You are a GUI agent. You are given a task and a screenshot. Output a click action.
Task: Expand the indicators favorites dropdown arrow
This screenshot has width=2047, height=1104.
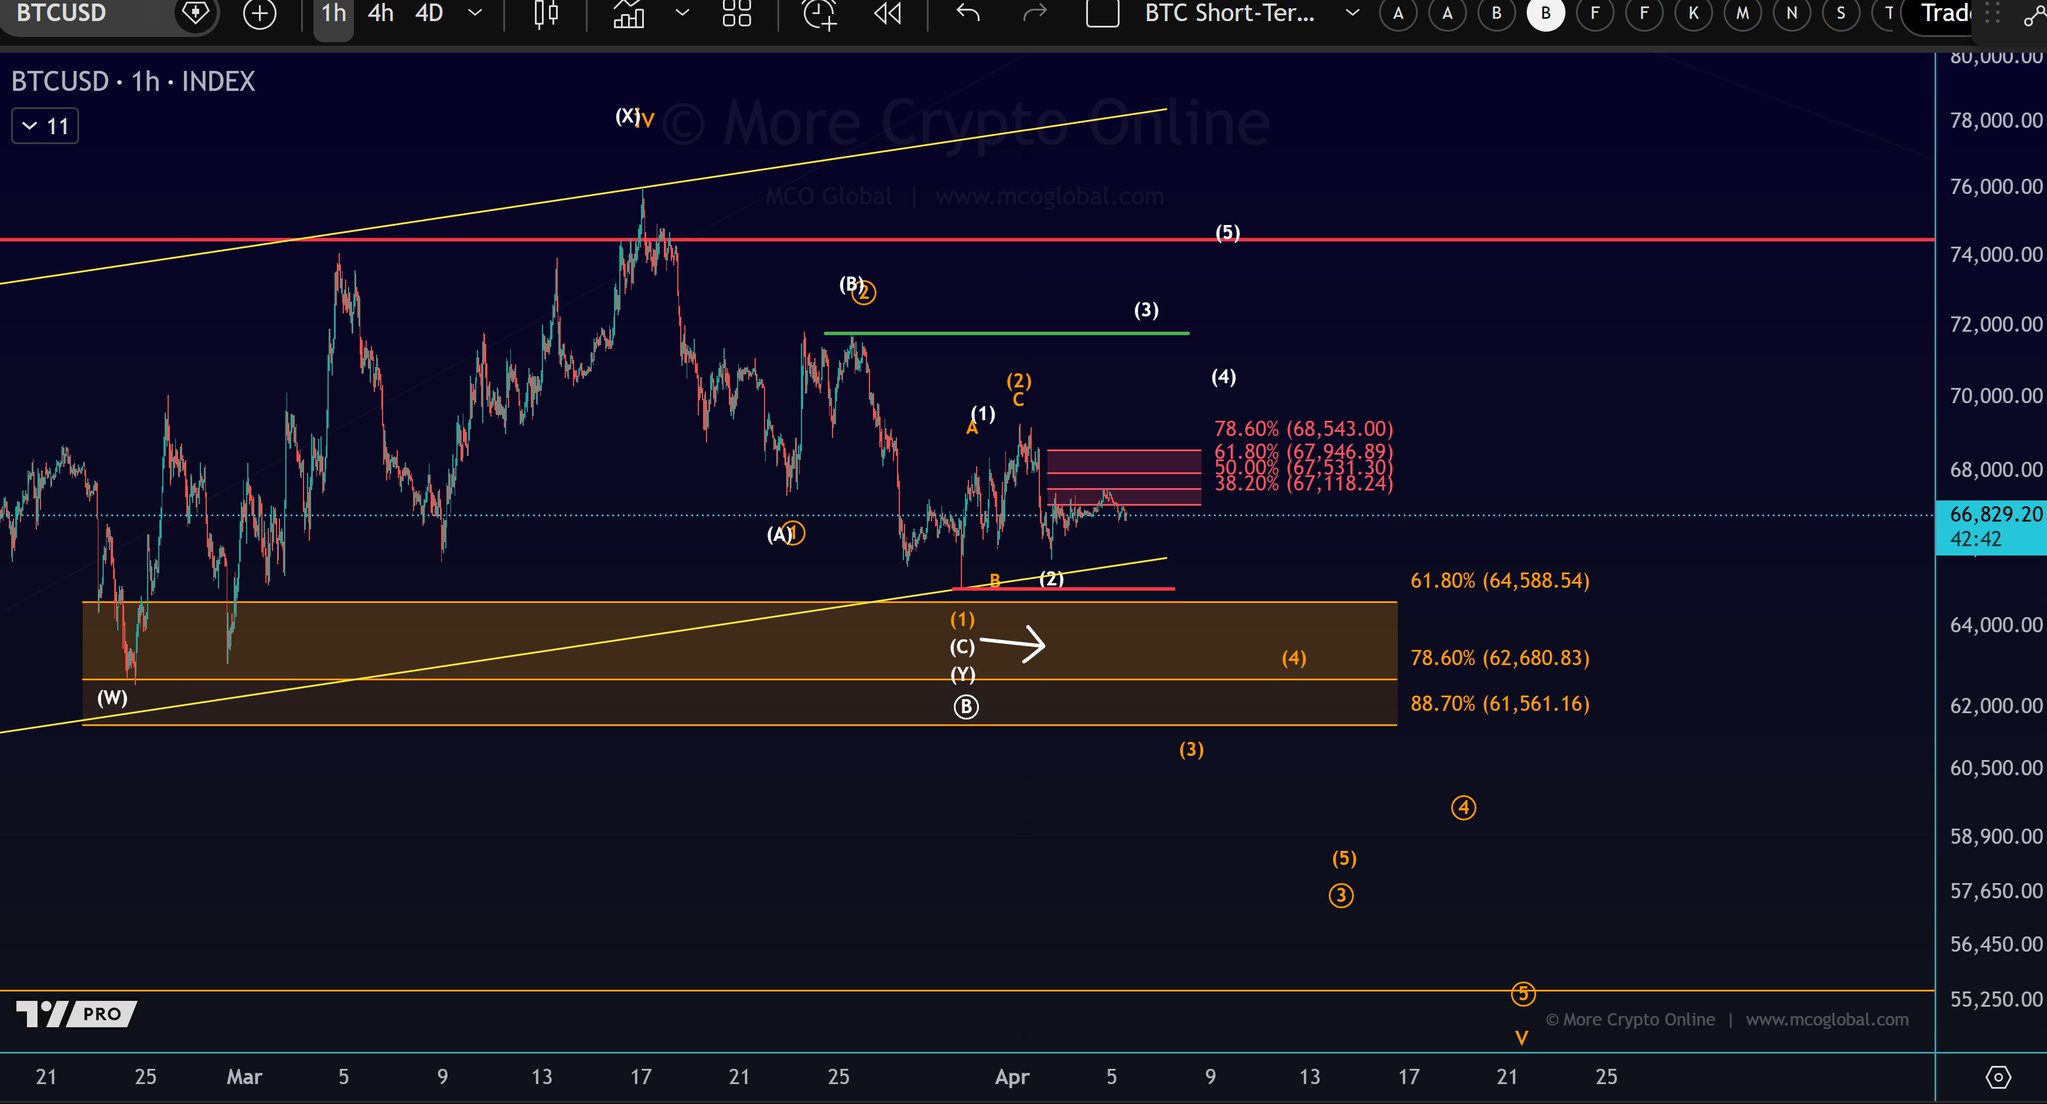(682, 14)
